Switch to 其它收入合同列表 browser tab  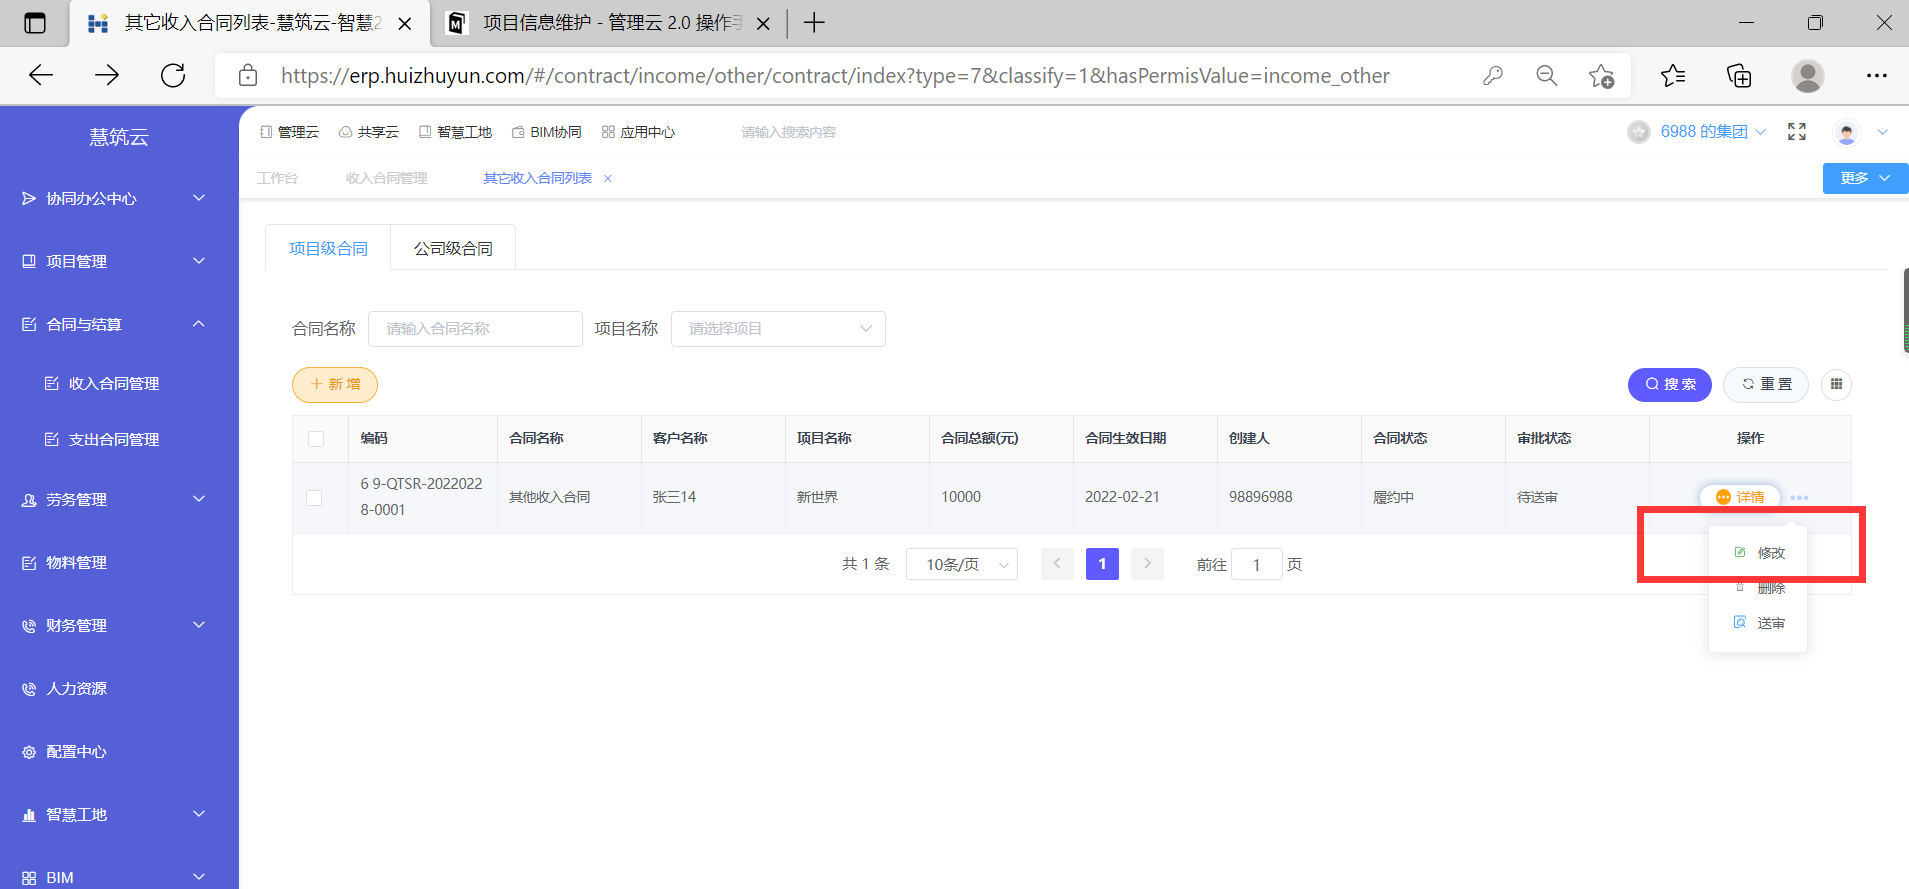[250, 23]
